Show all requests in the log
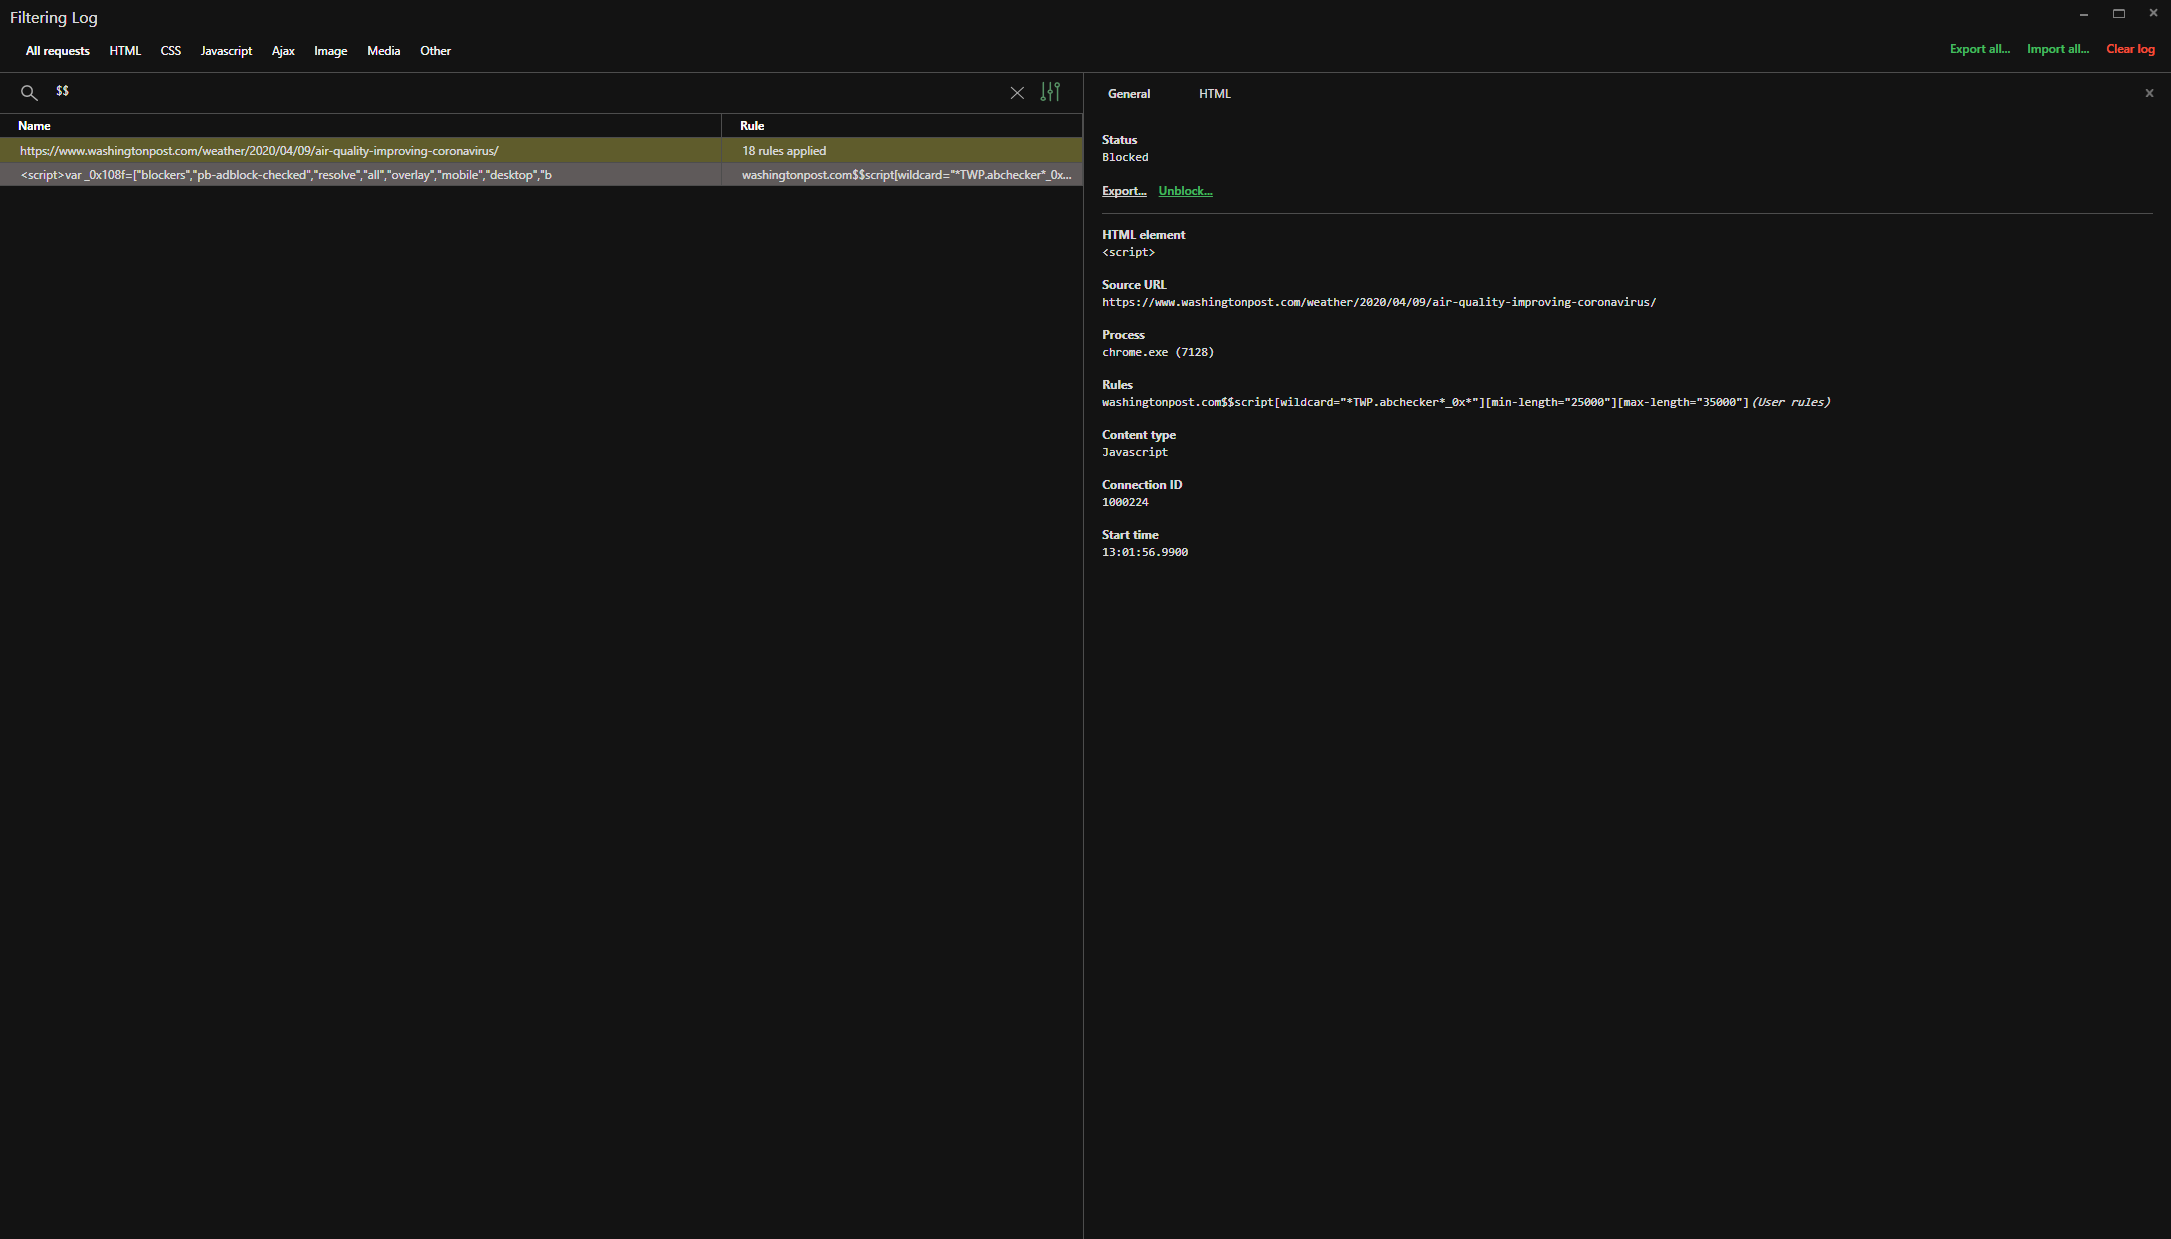 [x=57, y=51]
